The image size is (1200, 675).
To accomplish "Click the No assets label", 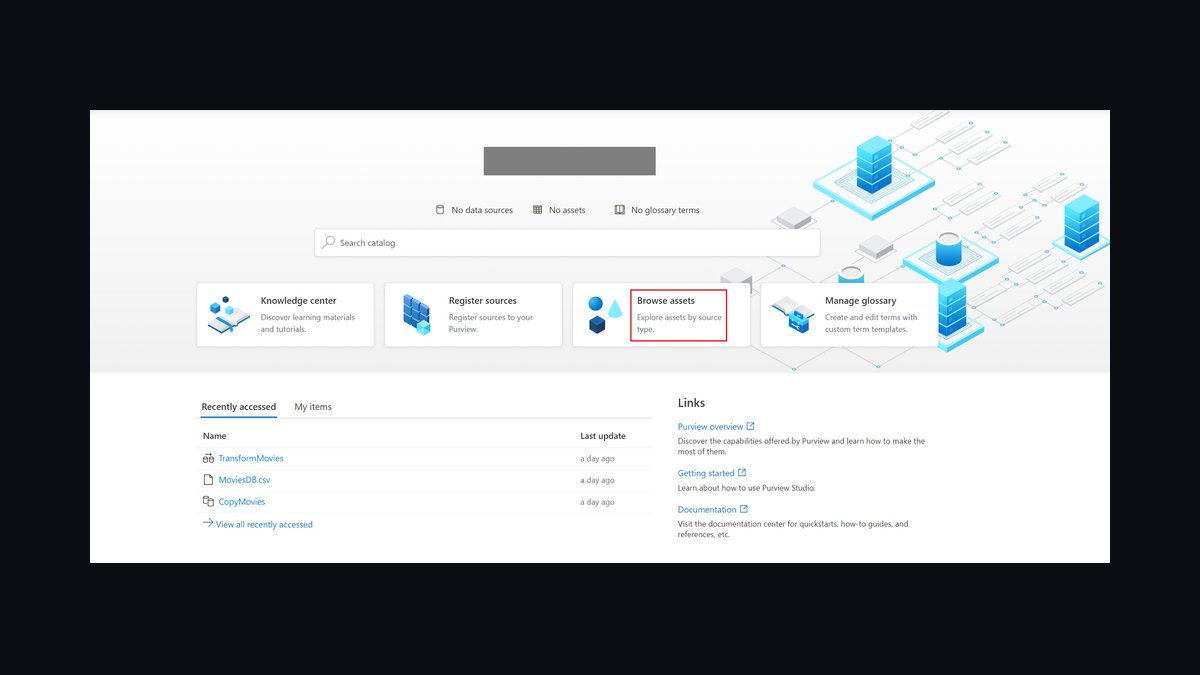I will tap(567, 210).
